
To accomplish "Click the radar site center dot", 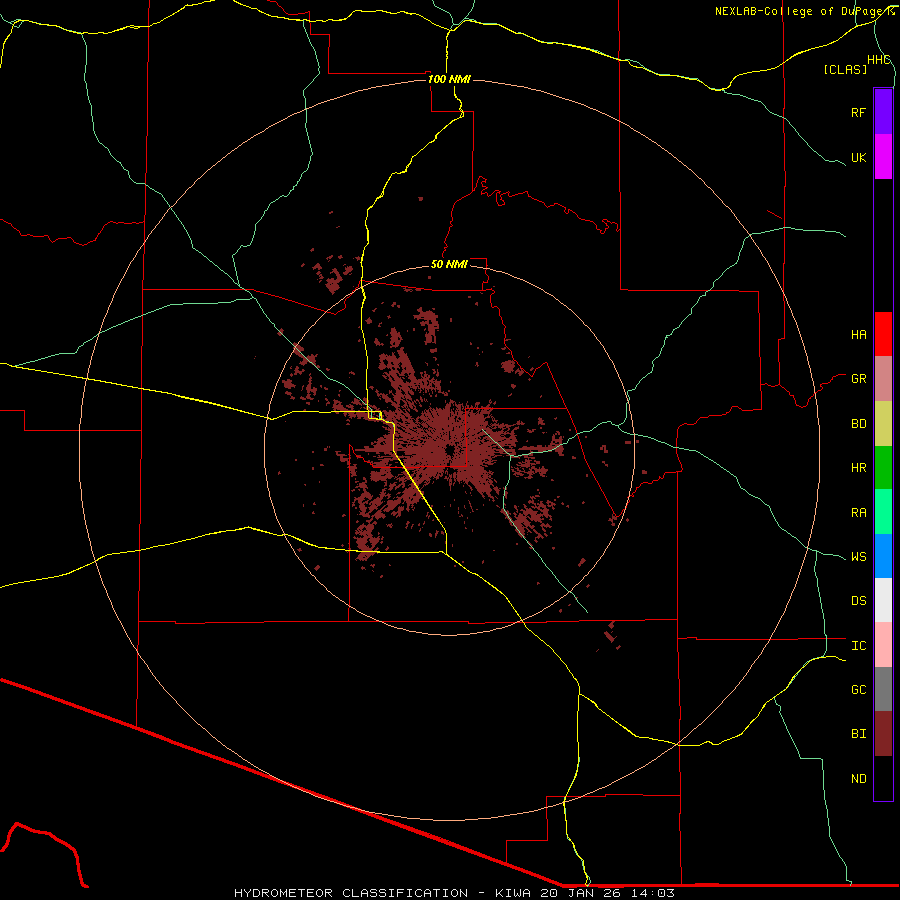I will pyautogui.click(x=449, y=449).
